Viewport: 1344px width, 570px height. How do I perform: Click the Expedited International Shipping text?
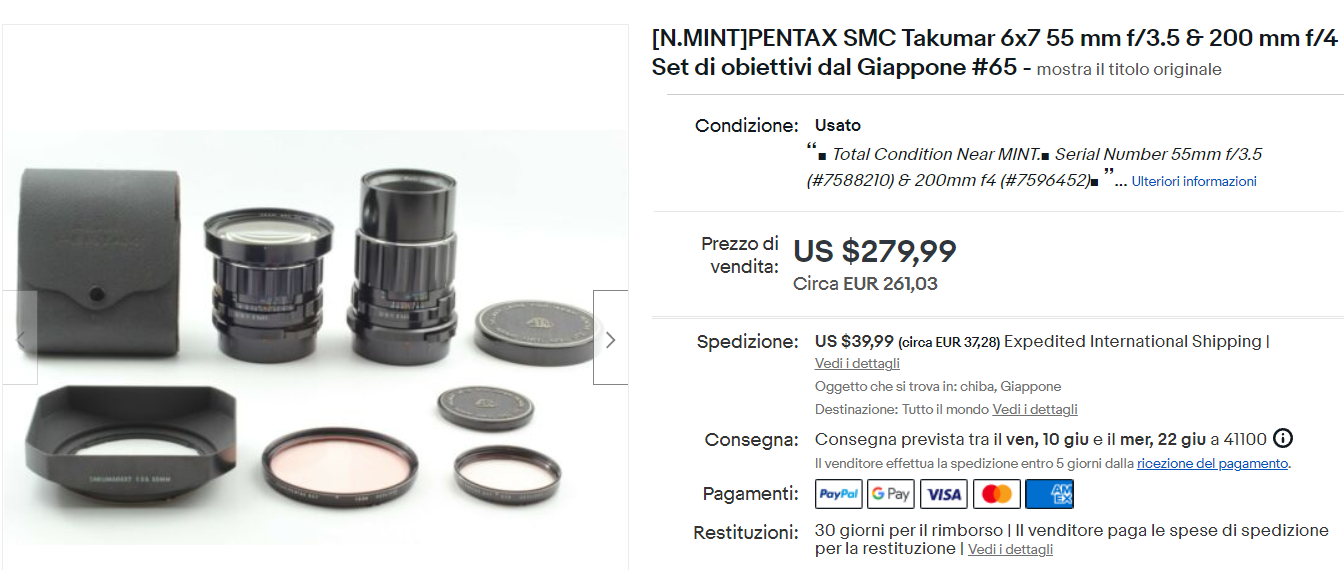(x=1133, y=342)
